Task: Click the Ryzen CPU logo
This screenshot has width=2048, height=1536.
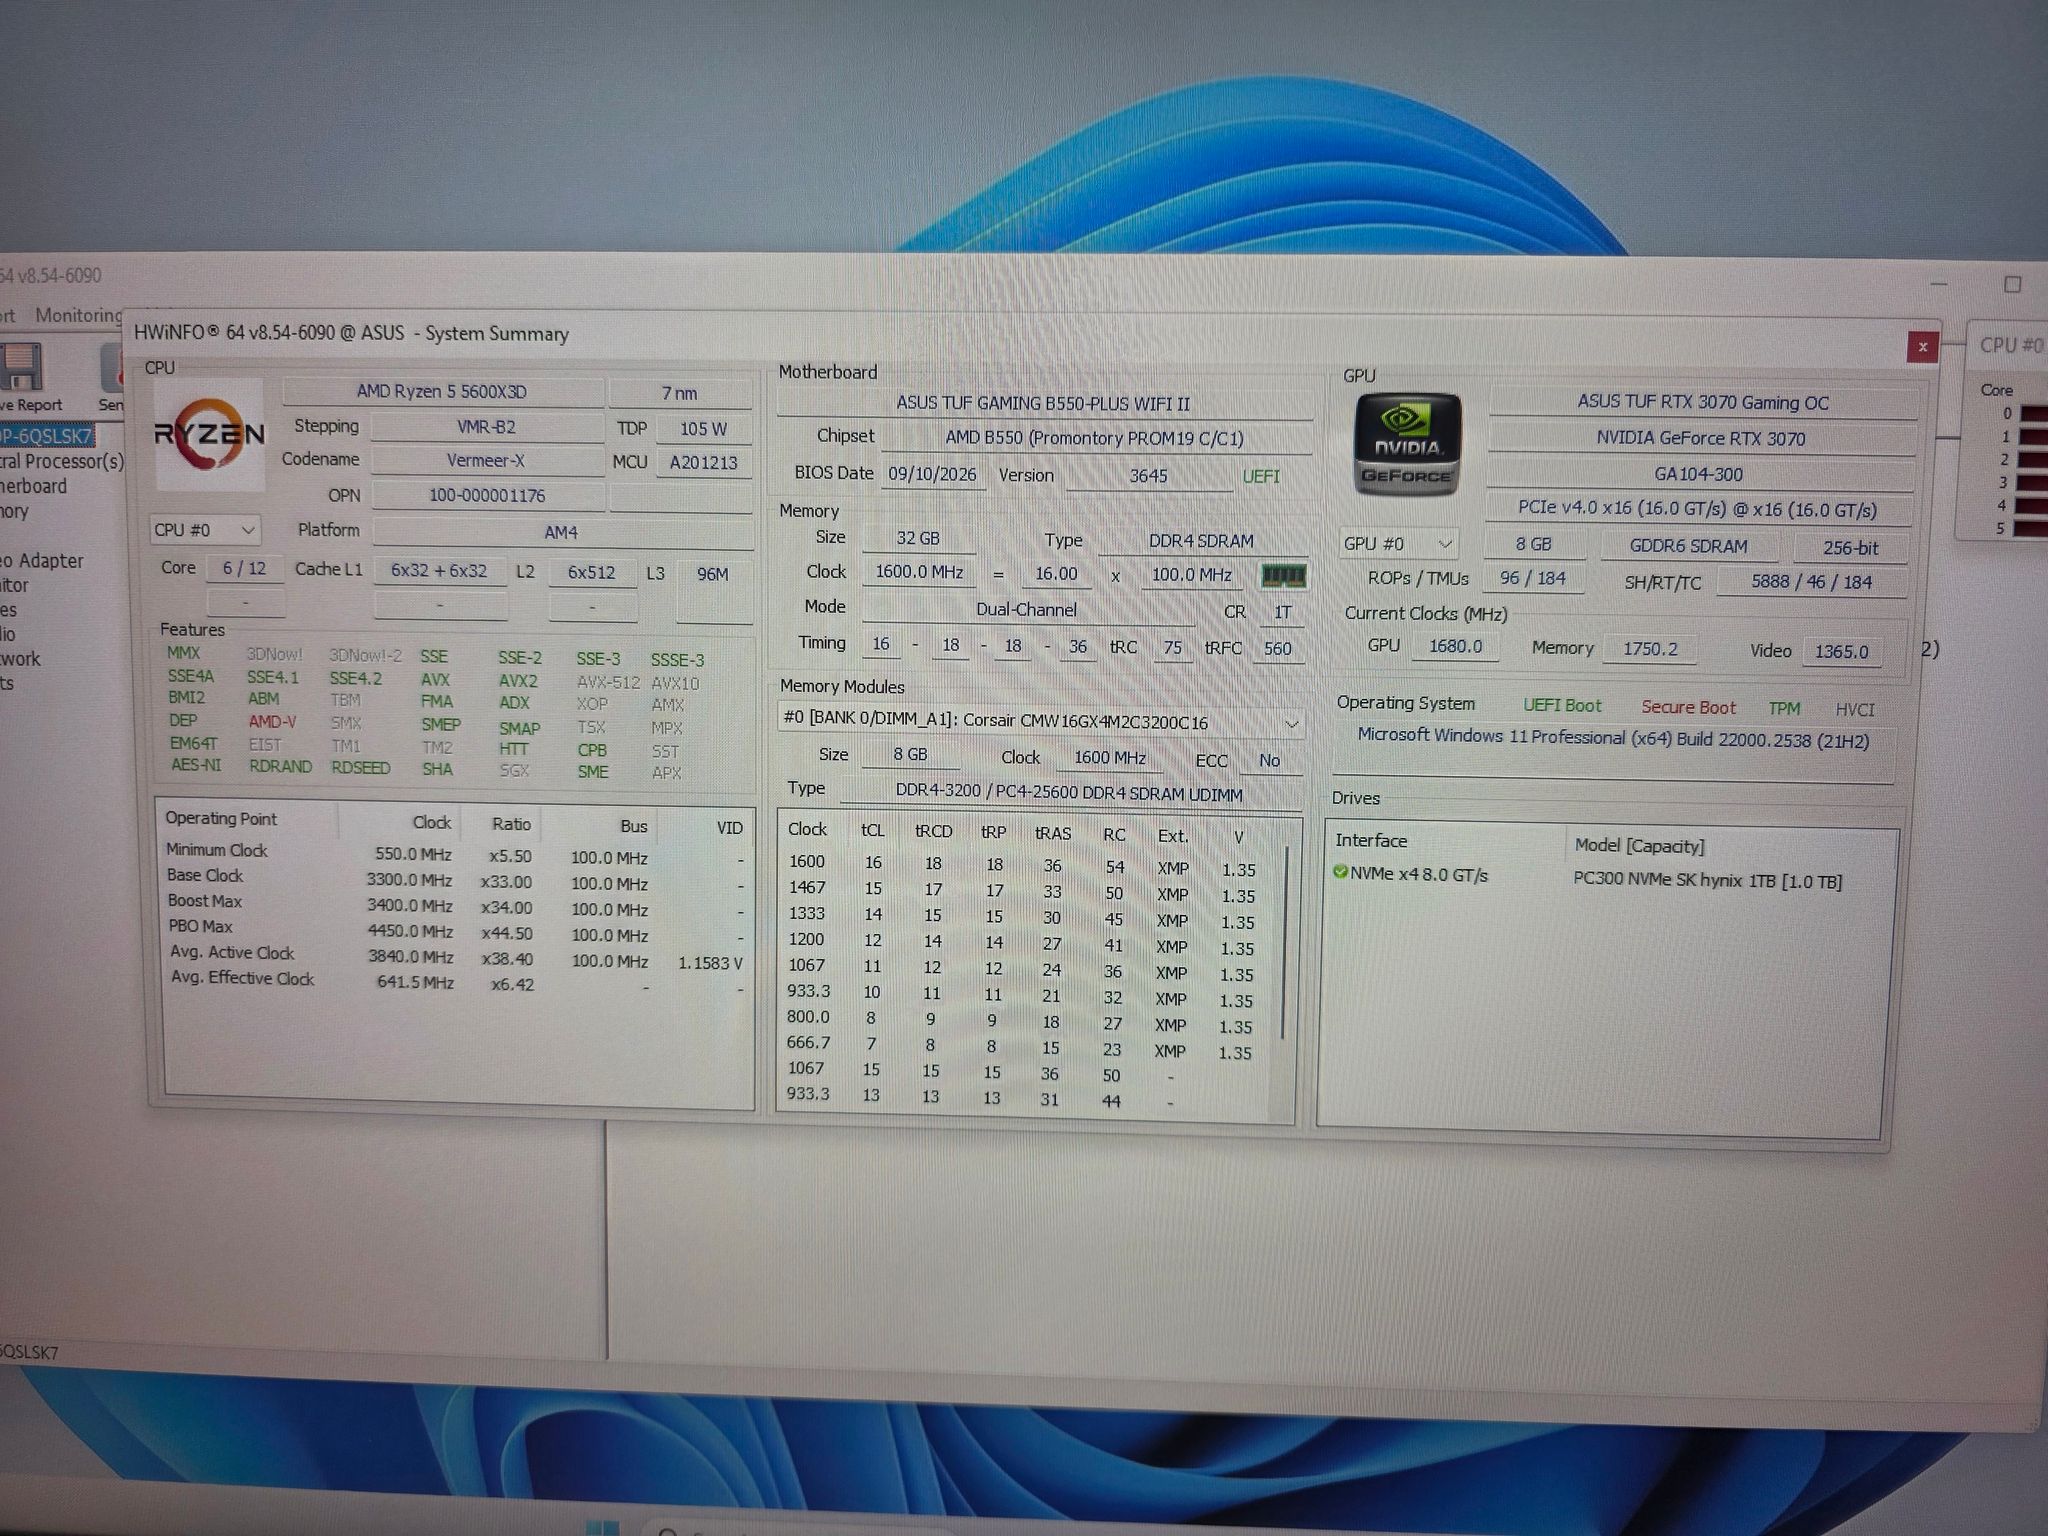Action: [210, 434]
